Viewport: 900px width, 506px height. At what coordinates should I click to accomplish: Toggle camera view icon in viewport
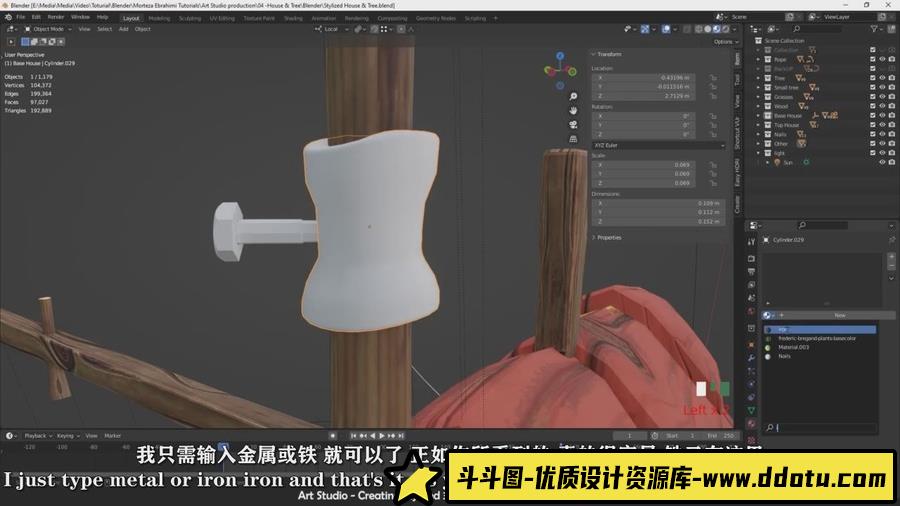point(573,124)
